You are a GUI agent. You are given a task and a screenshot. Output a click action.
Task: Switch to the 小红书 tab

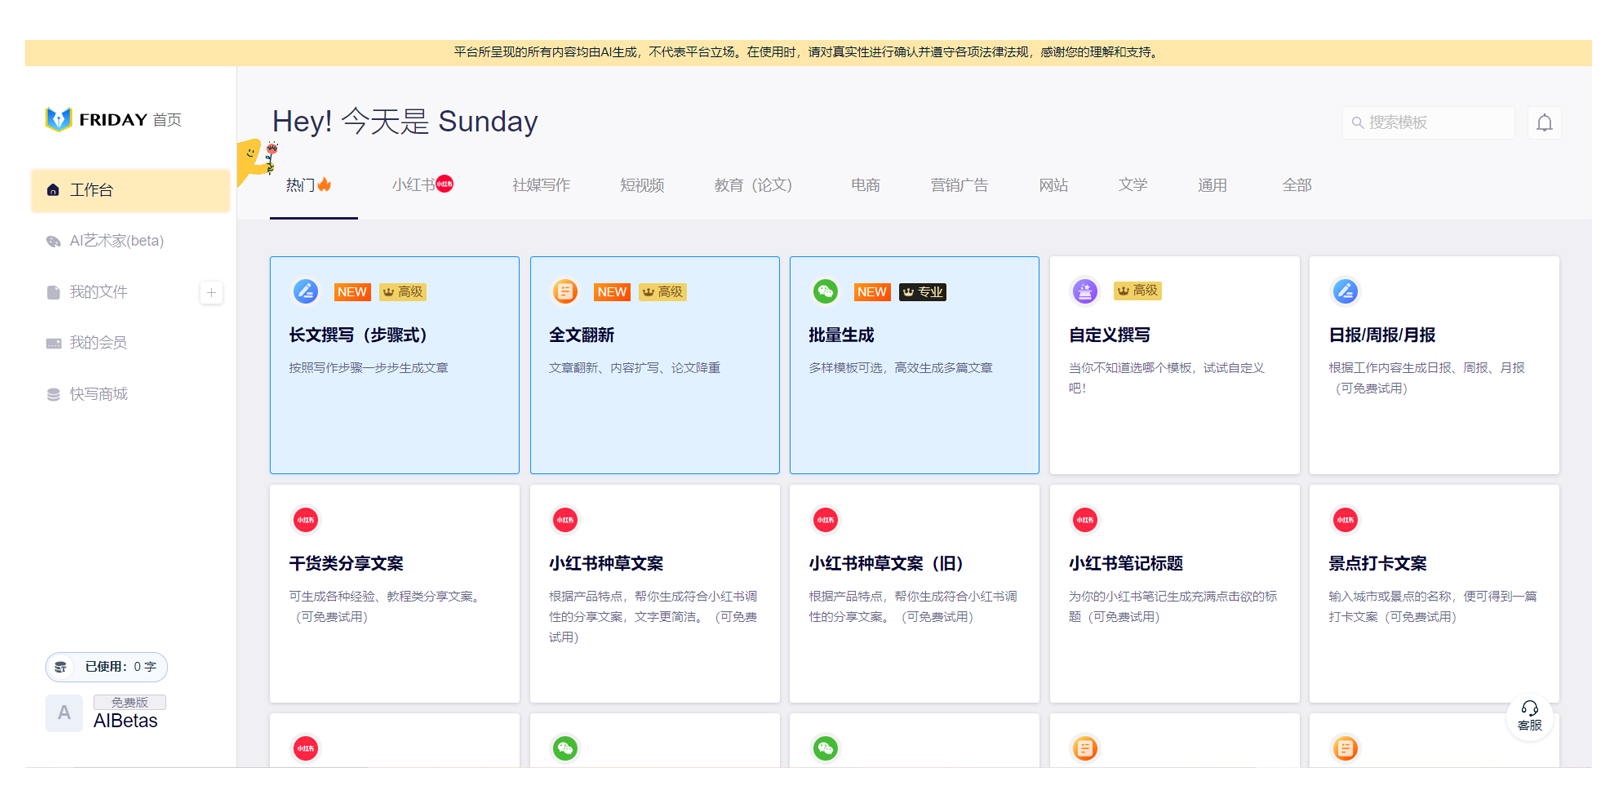tap(423, 185)
